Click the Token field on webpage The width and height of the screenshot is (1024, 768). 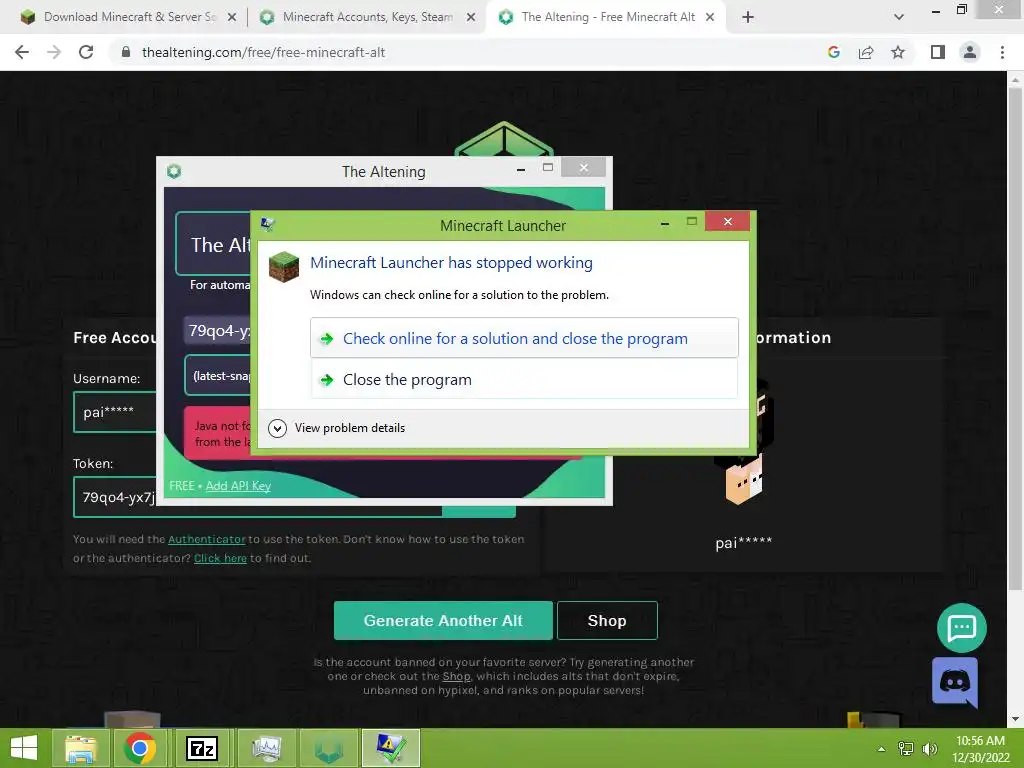click(115, 497)
